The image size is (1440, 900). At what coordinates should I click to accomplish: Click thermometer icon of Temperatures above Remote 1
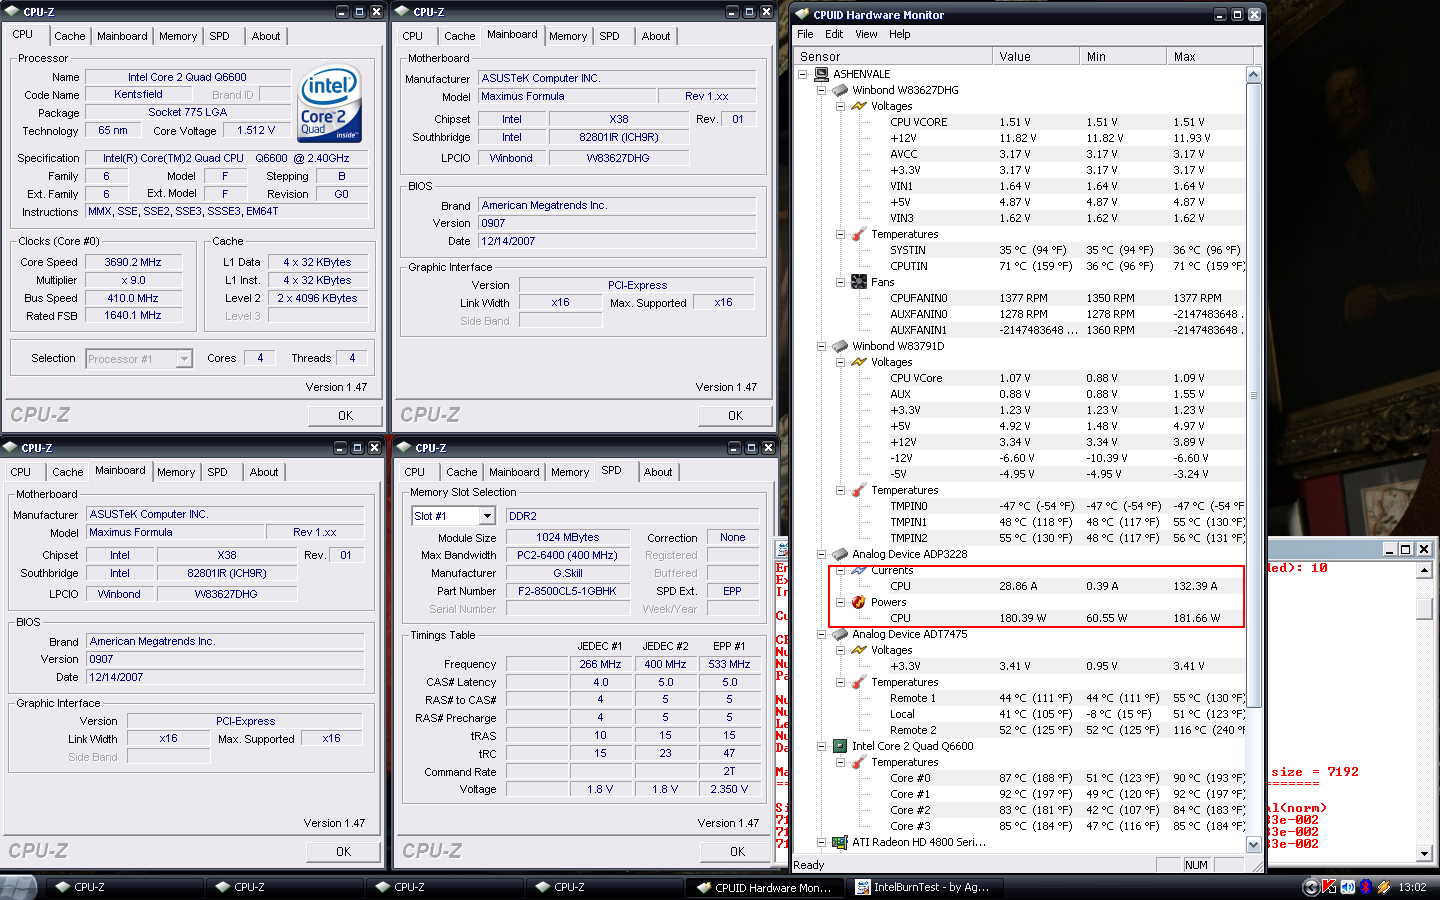858,682
